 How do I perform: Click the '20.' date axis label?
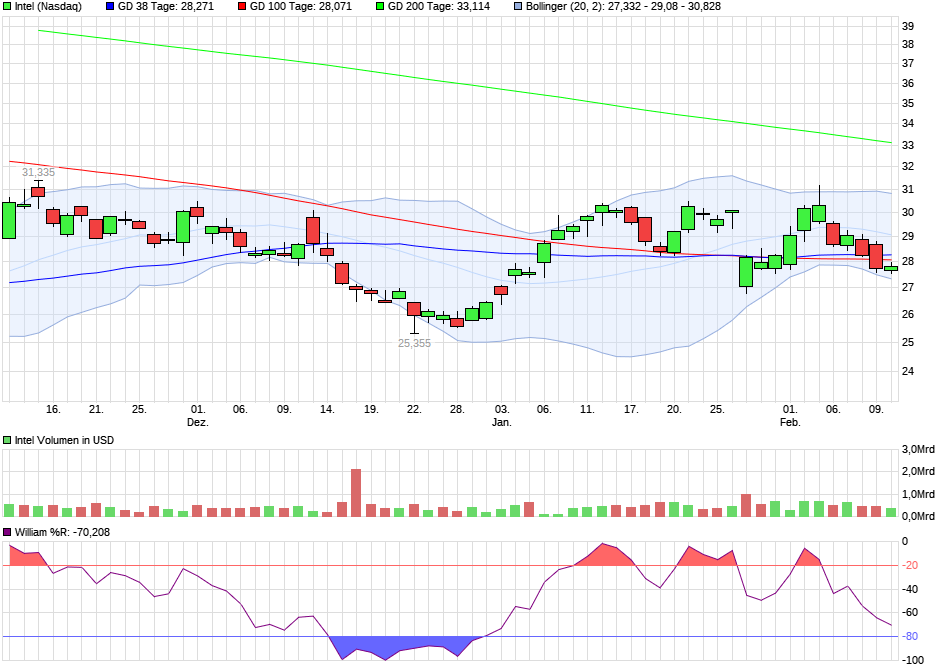[x=674, y=409]
